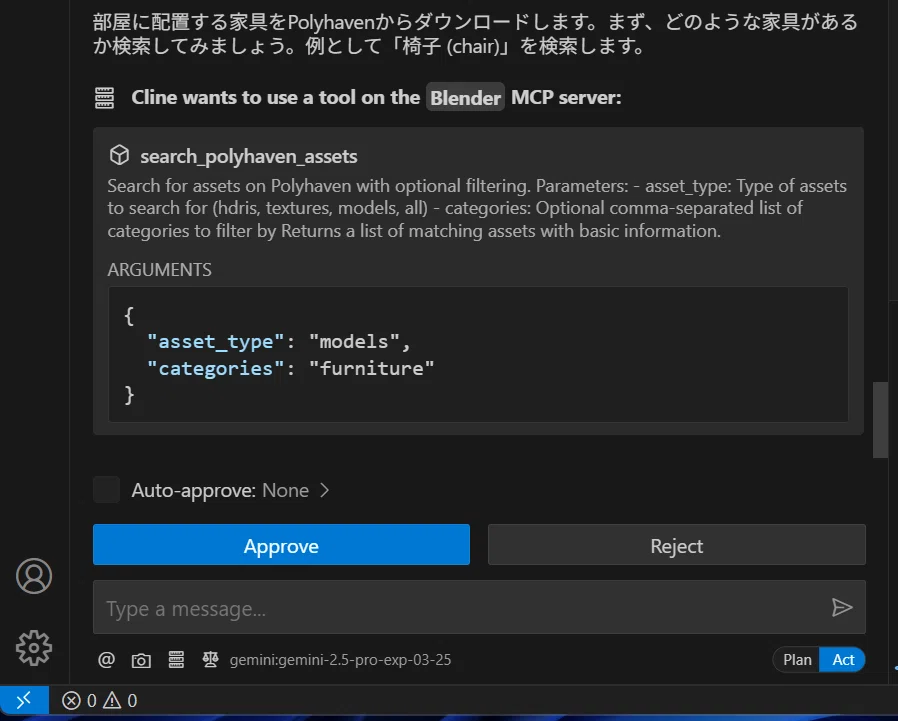
Task: Click the Reject button
Action: [676, 545]
